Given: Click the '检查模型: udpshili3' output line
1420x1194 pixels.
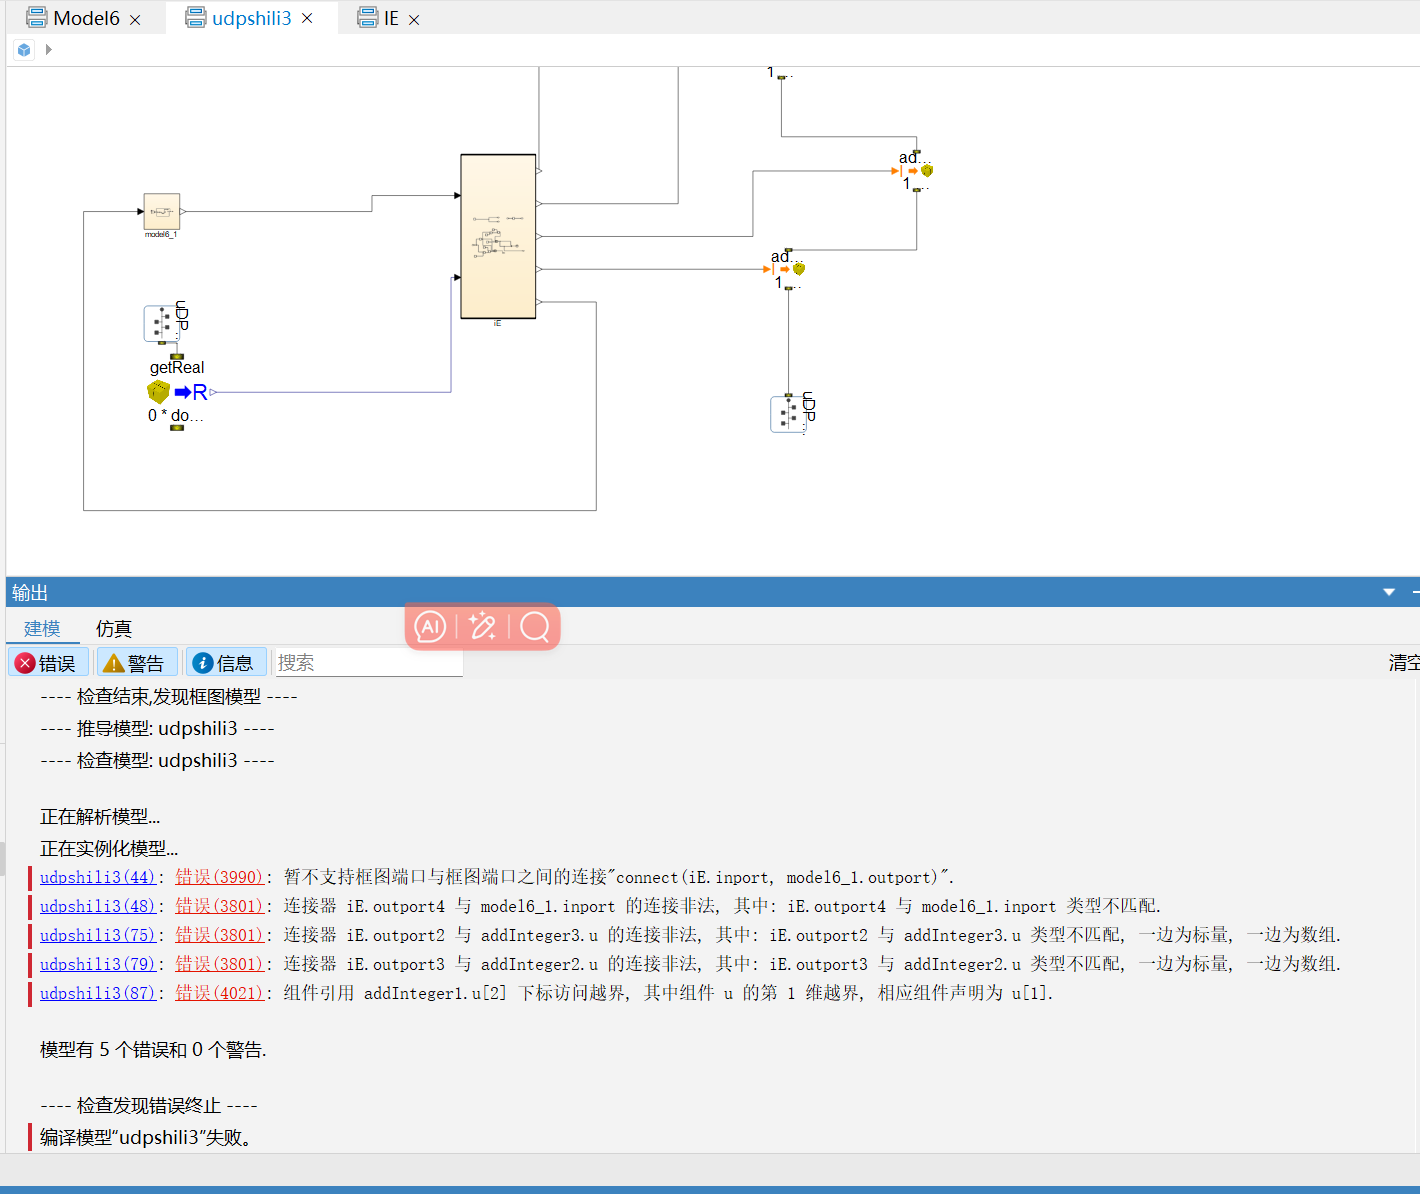Looking at the screenshot, I should point(157,760).
